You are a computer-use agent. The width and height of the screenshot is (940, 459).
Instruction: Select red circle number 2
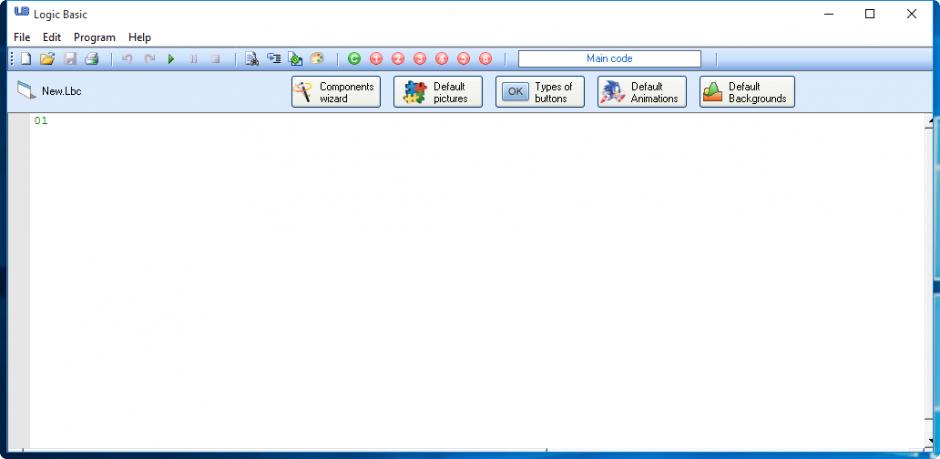pos(398,59)
